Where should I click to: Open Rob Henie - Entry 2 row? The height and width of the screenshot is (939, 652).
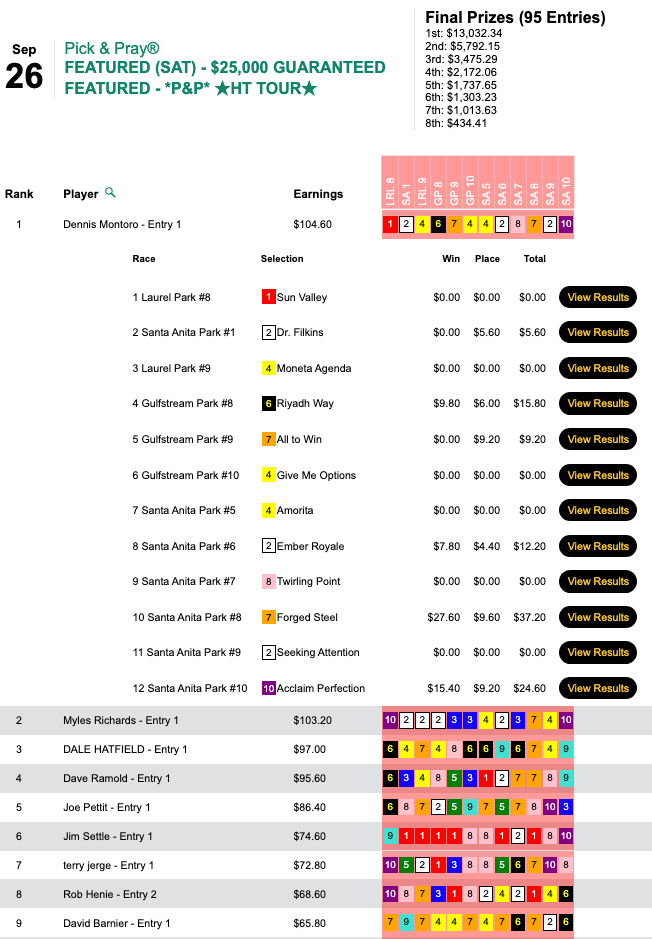pos(326,894)
